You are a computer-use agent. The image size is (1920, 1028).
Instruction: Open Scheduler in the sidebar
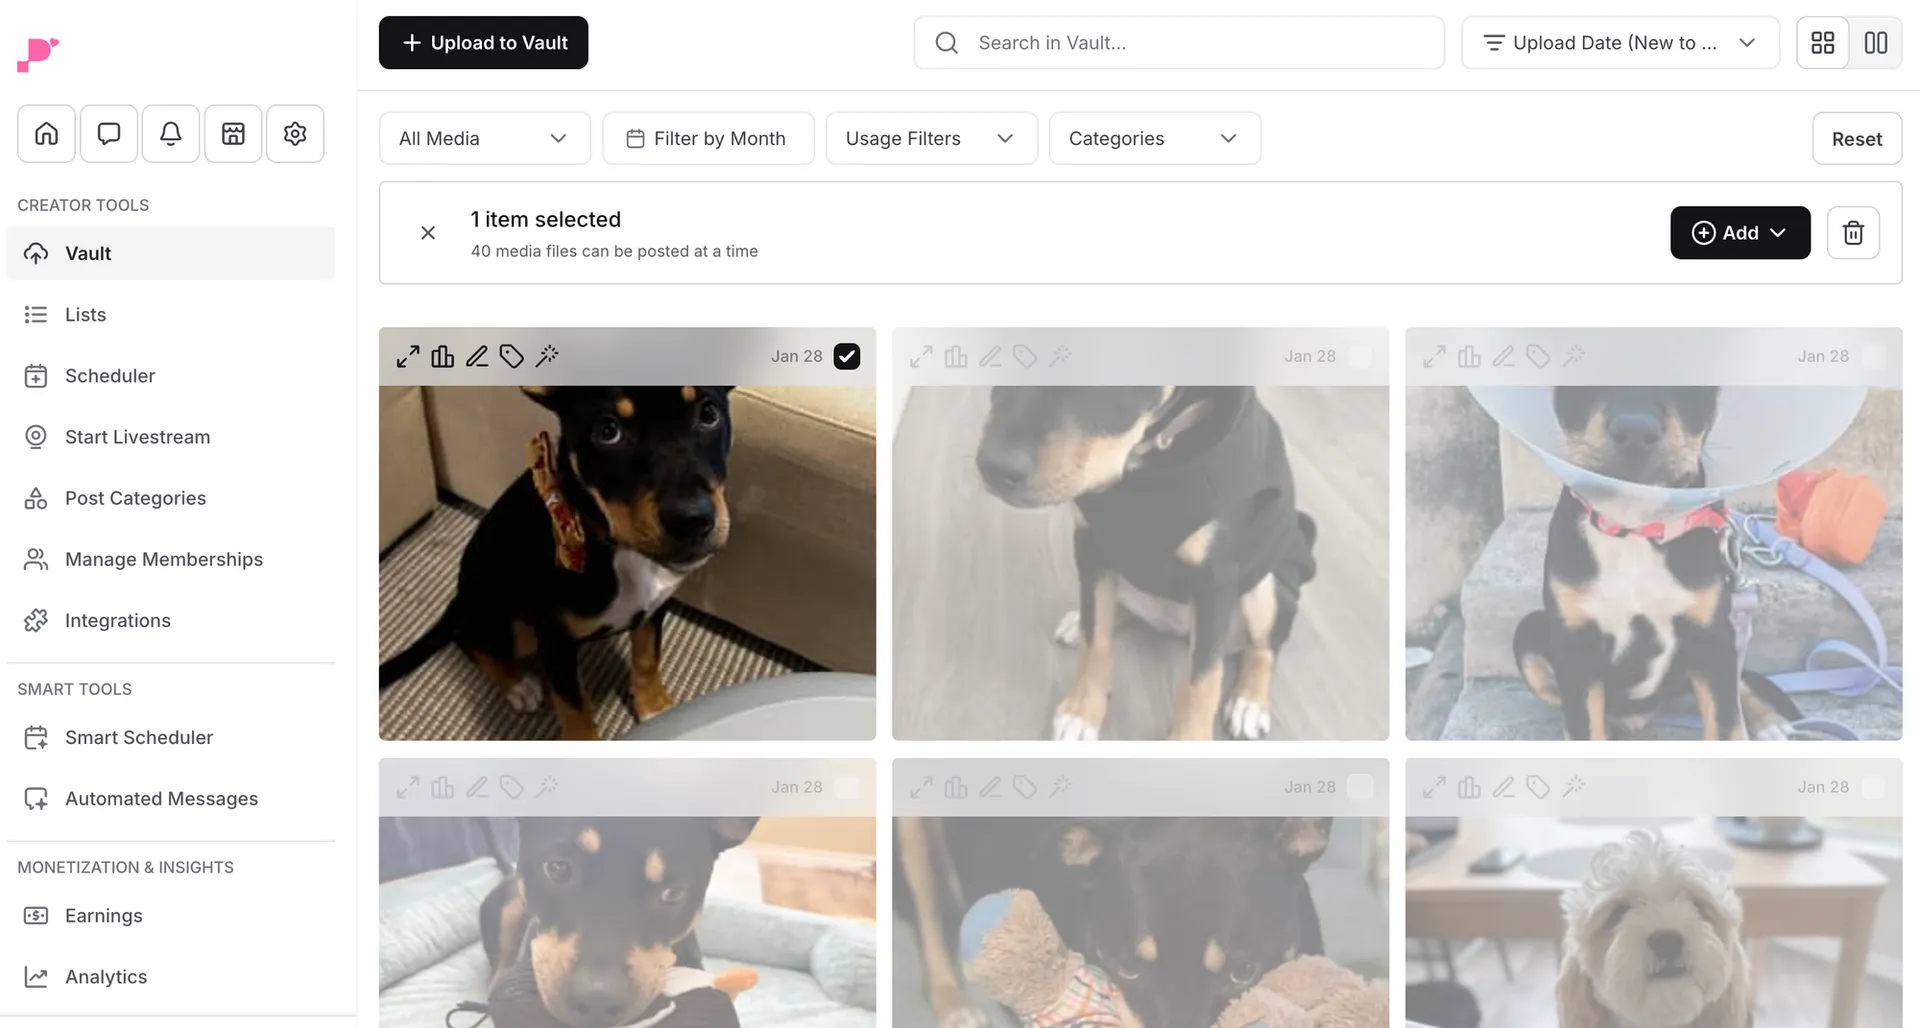tap(110, 376)
